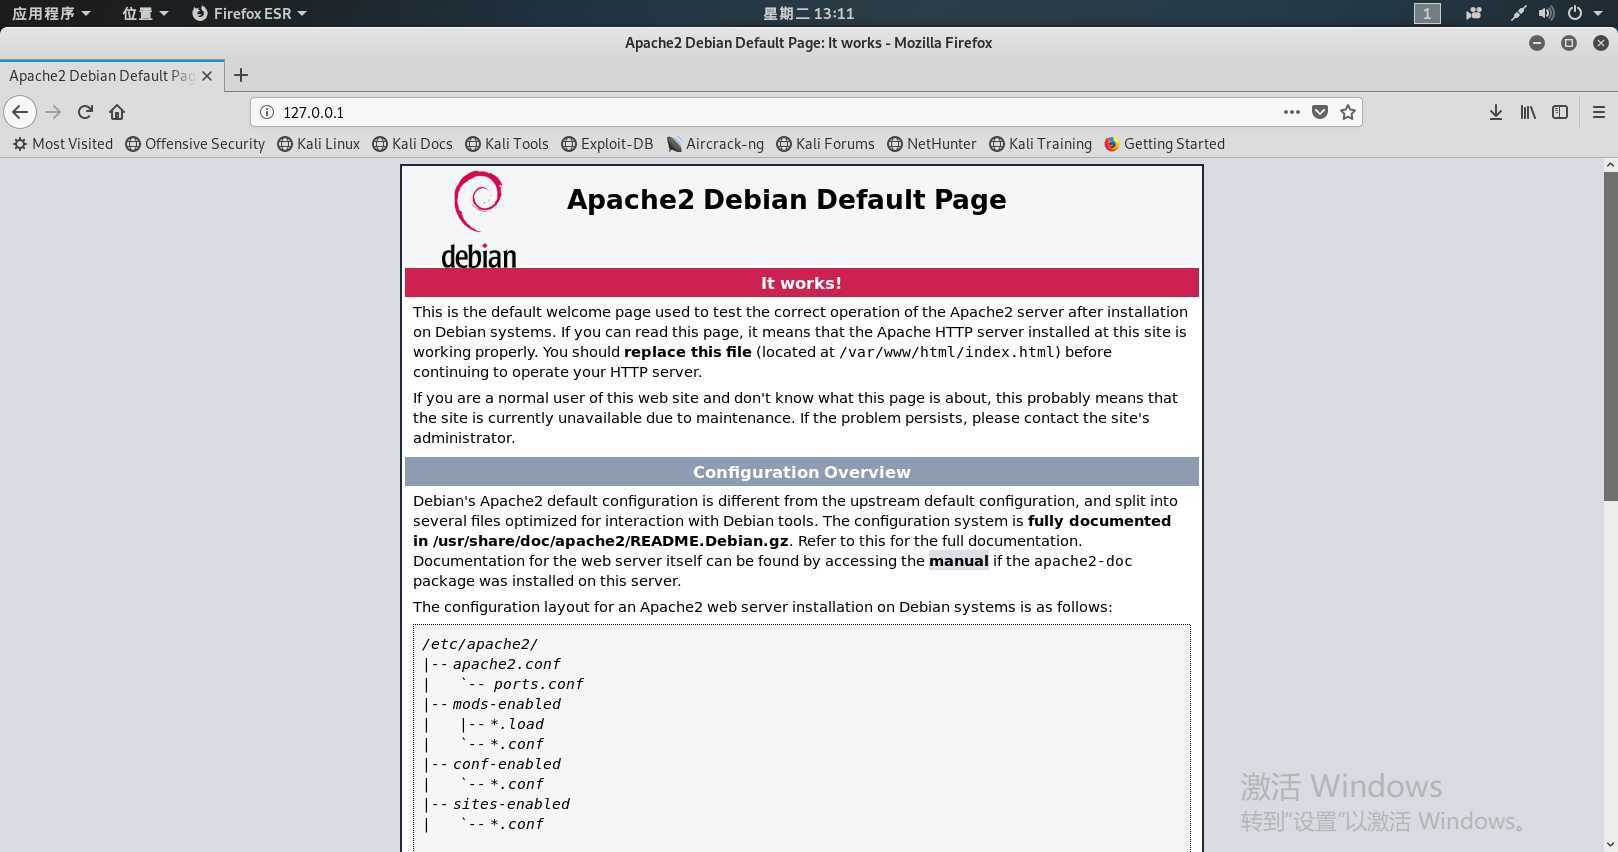Open the Exploit-DB bookmark
This screenshot has height=852, width=1618.
coord(607,144)
